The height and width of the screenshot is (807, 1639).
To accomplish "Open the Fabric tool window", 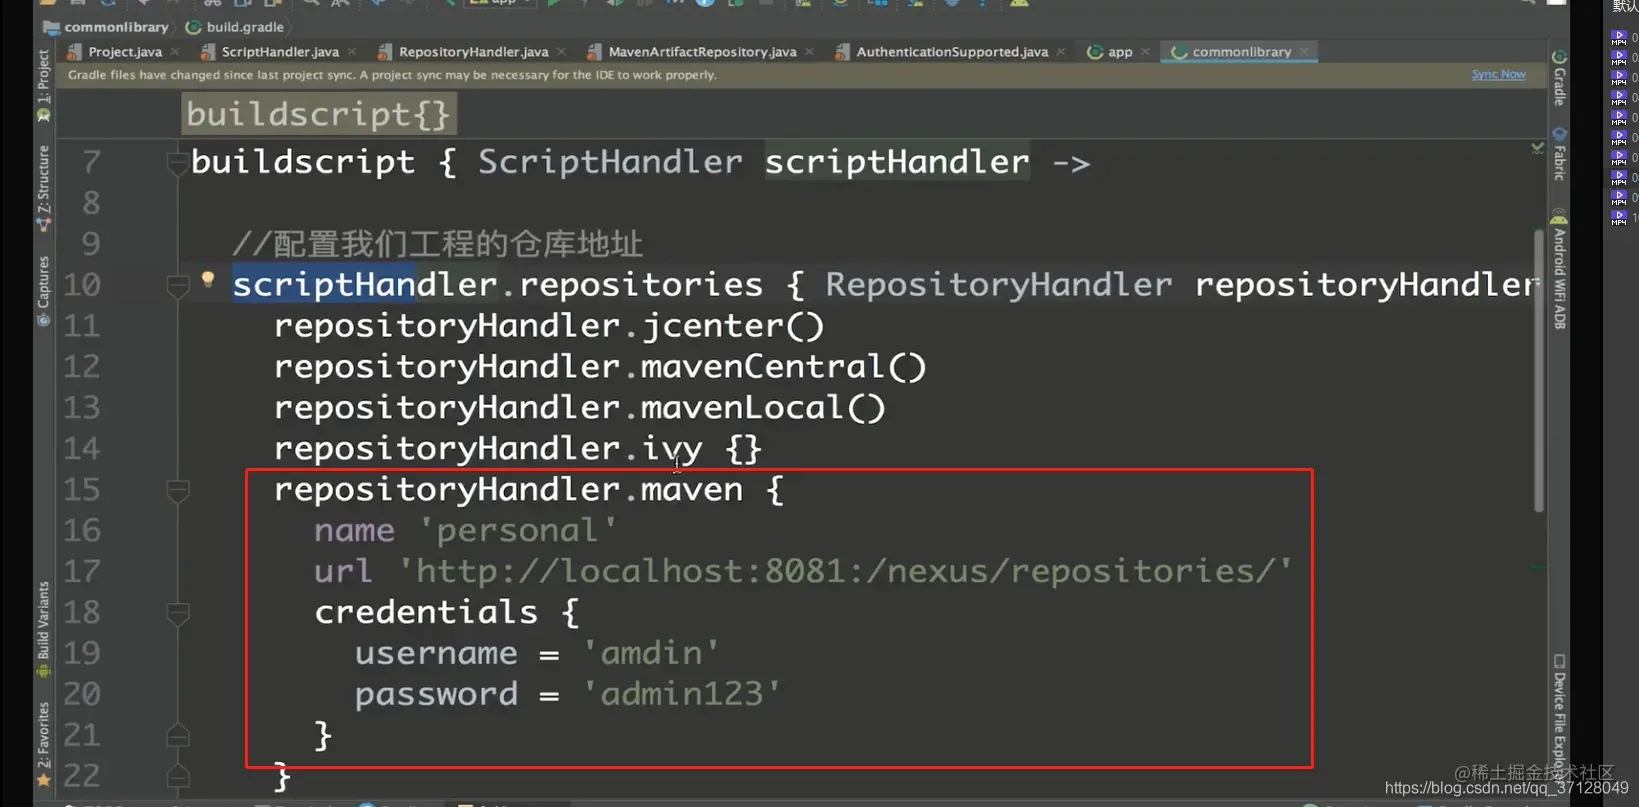I will pos(1559,154).
